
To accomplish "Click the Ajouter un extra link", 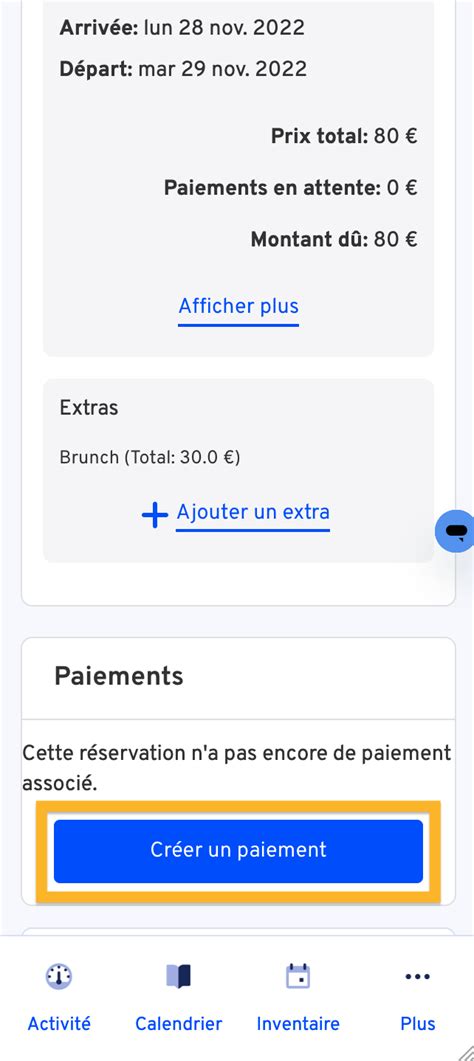I will point(253,512).
